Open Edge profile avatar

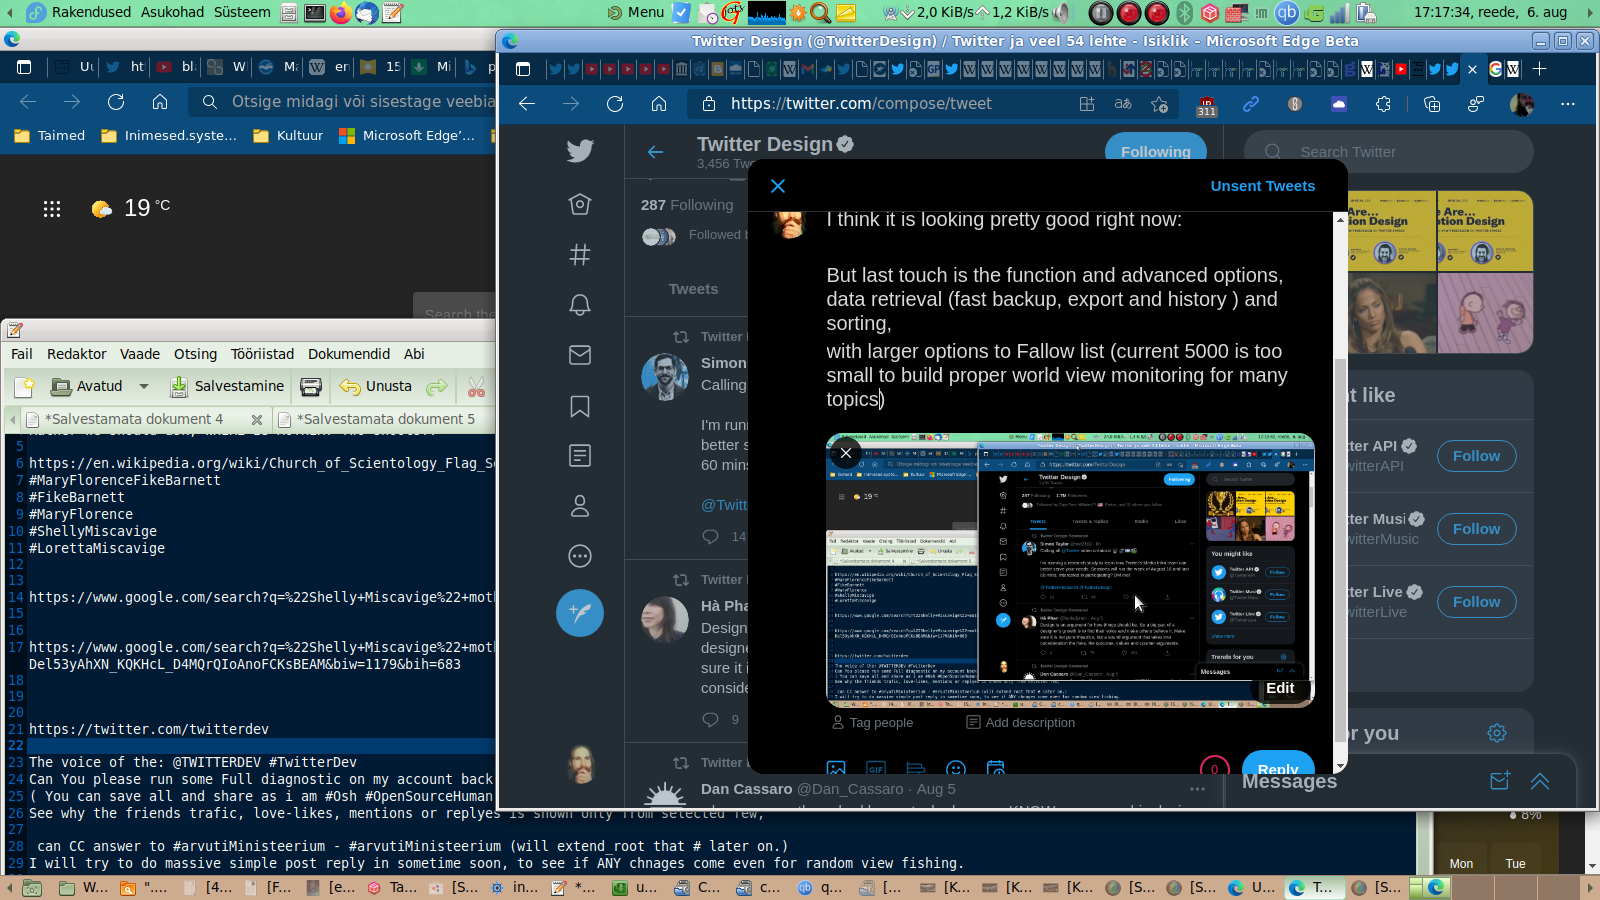tap(1522, 104)
